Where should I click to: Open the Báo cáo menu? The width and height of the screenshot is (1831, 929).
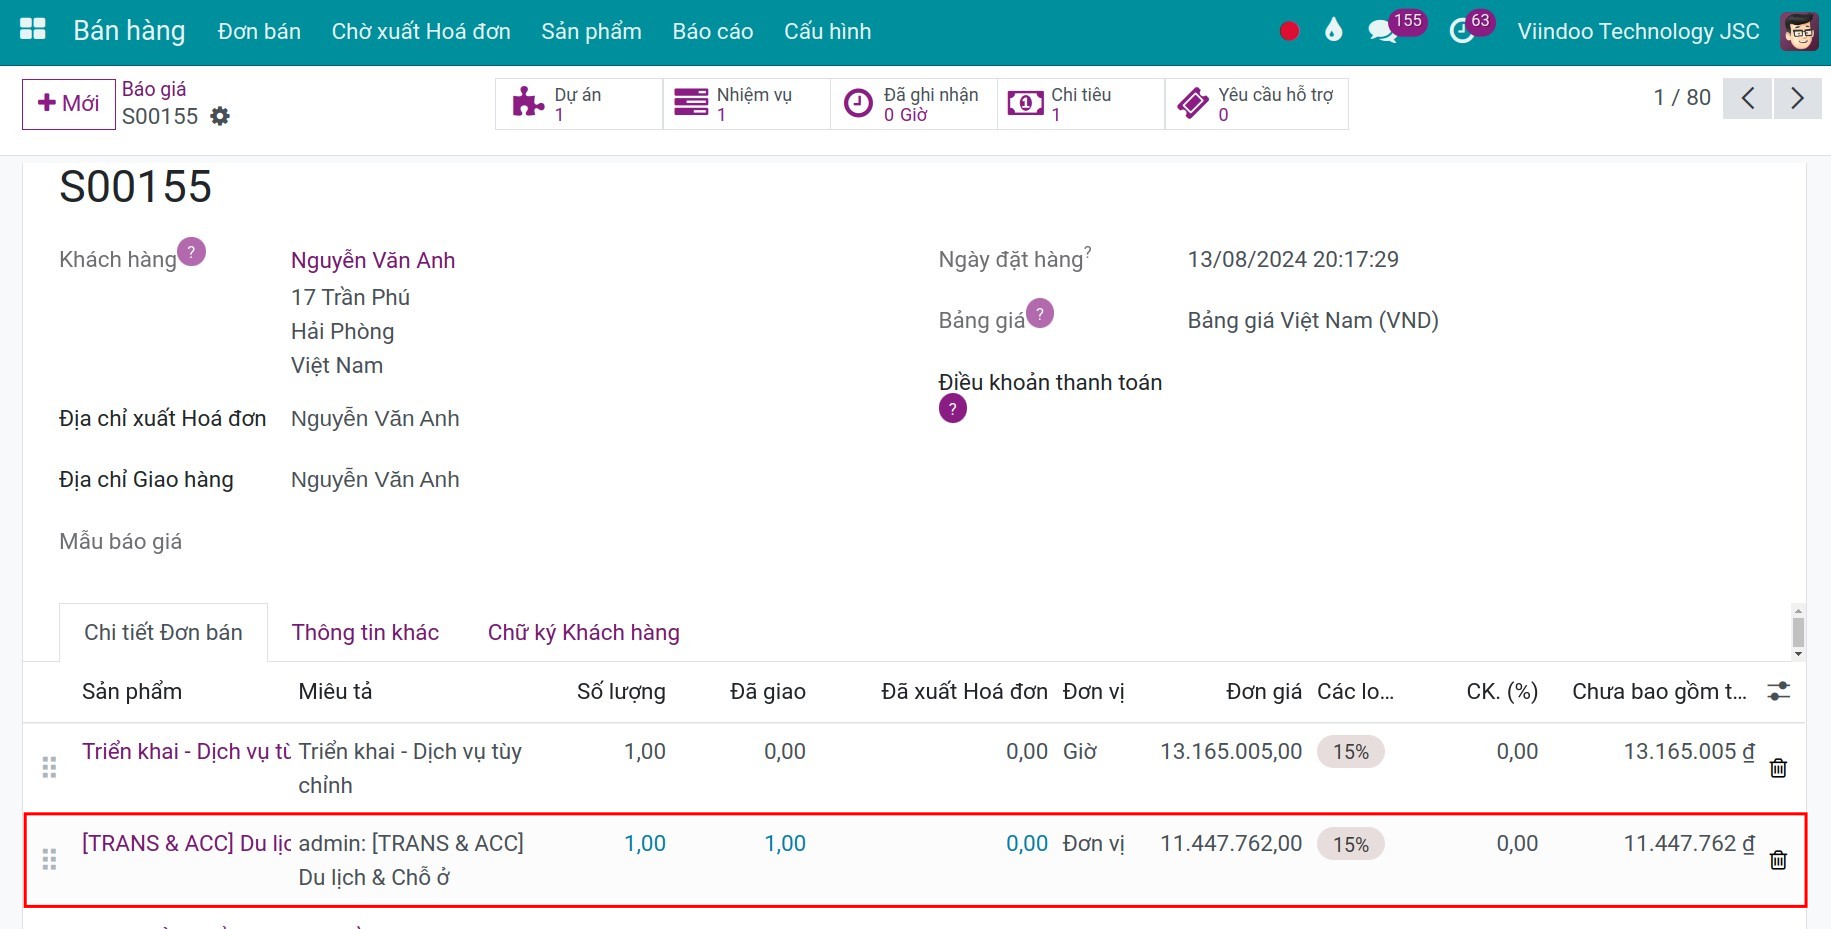[712, 31]
